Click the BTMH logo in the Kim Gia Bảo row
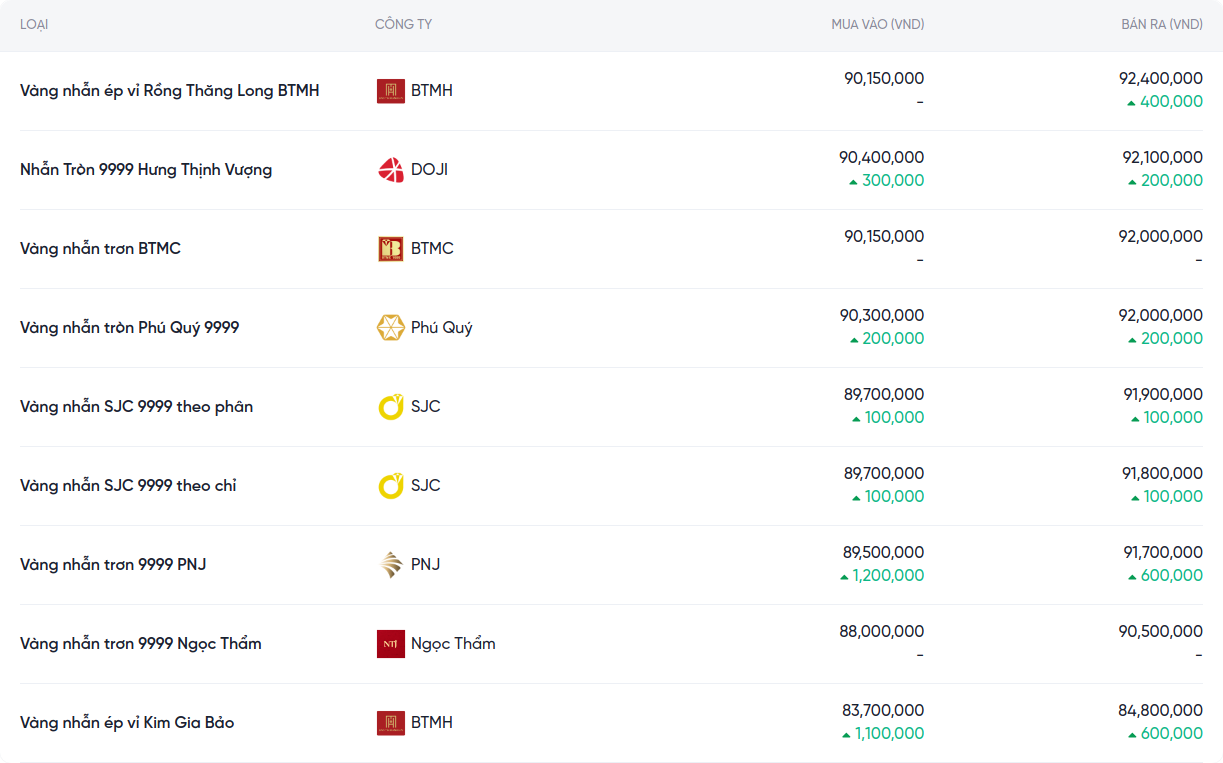 coord(390,723)
